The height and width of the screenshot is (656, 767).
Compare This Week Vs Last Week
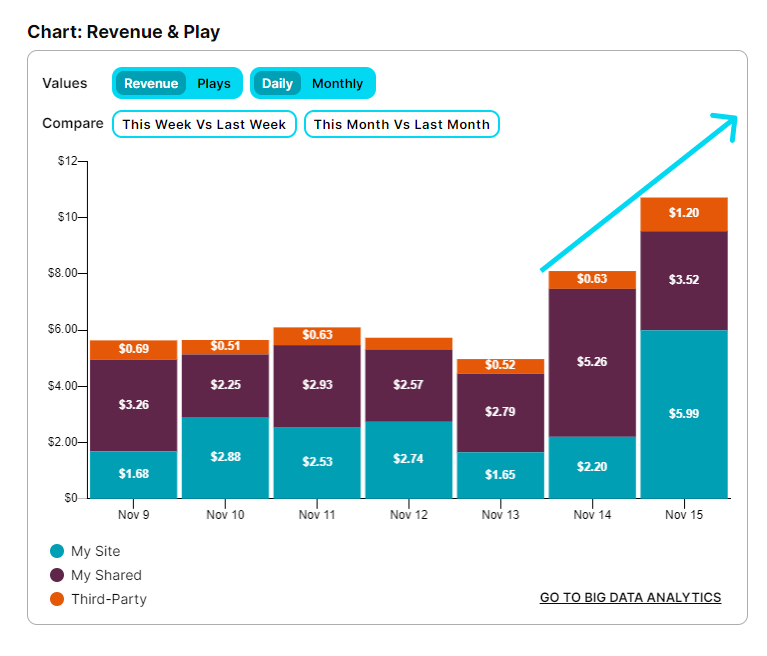[204, 124]
